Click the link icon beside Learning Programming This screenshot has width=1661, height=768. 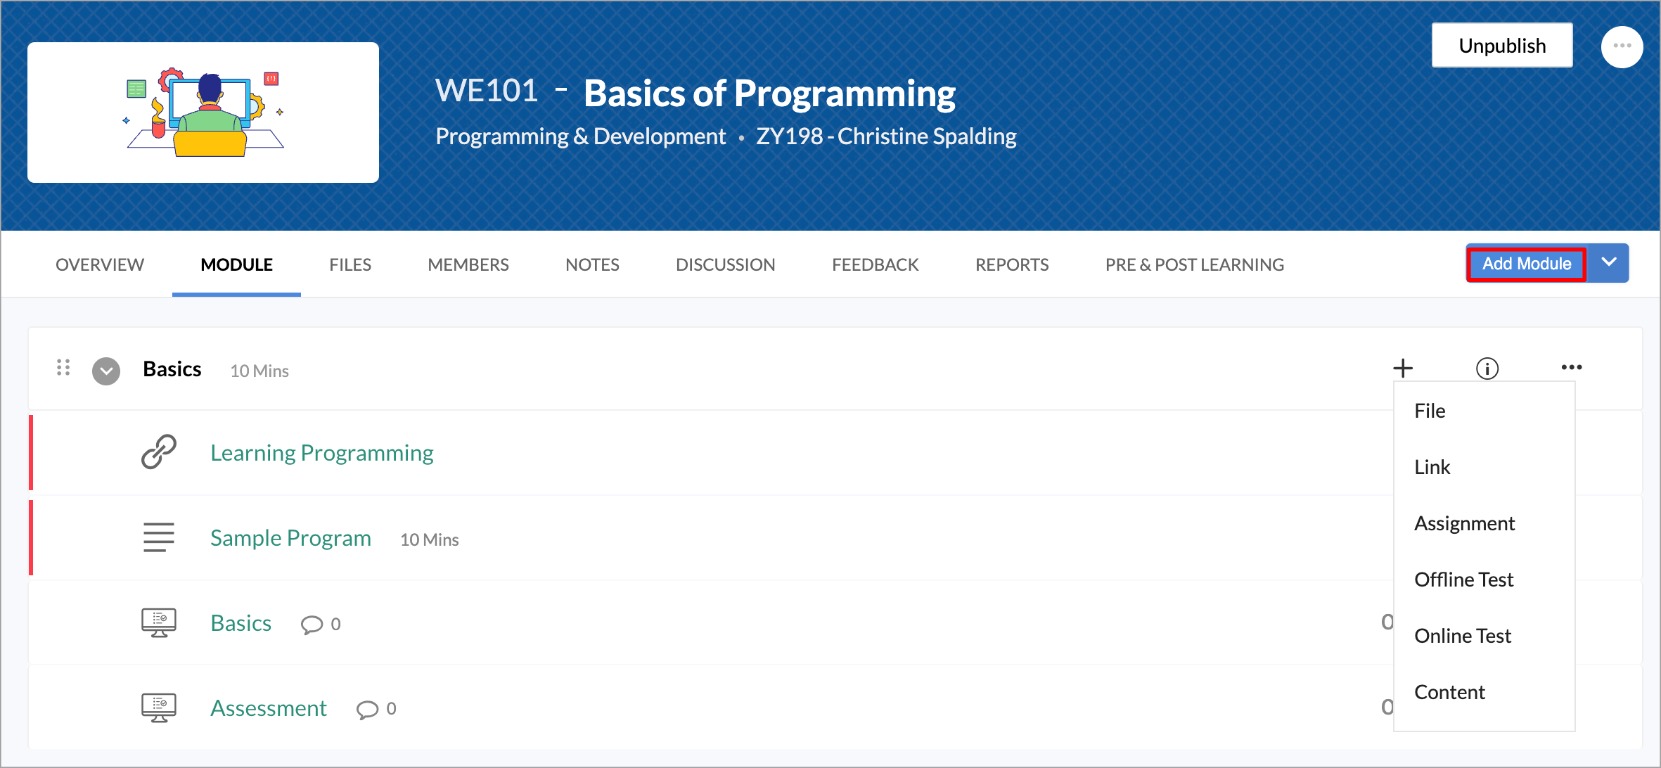(x=158, y=452)
